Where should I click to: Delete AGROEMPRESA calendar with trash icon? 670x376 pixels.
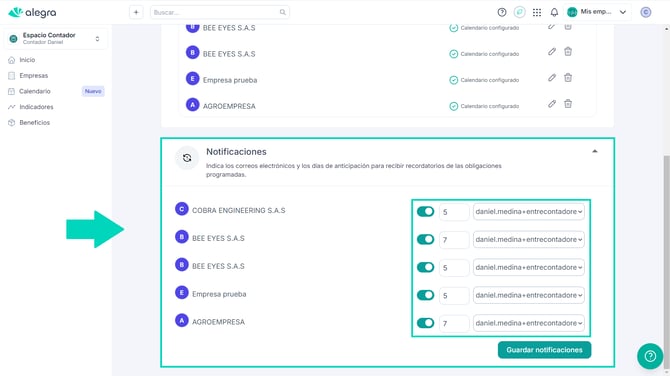click(568, 104)
